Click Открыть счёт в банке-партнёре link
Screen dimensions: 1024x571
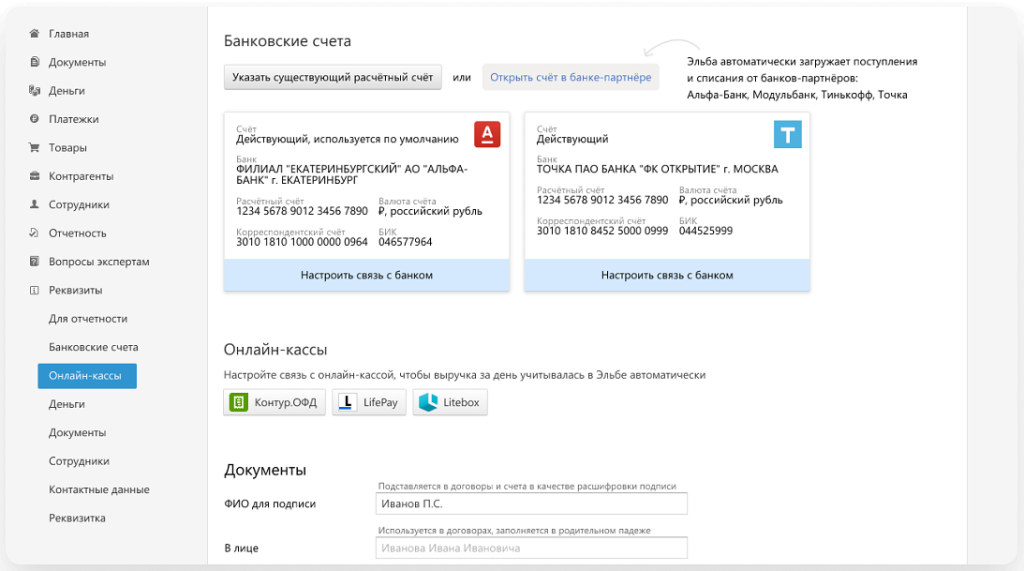(x=570, y=77)
